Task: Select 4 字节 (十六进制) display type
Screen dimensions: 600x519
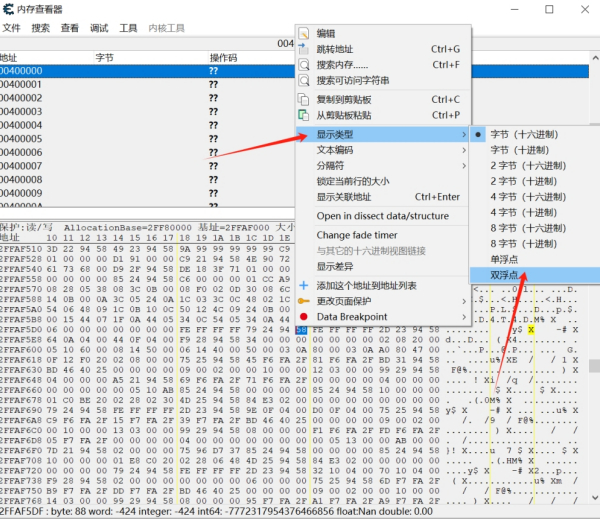Action: point(528,197)
